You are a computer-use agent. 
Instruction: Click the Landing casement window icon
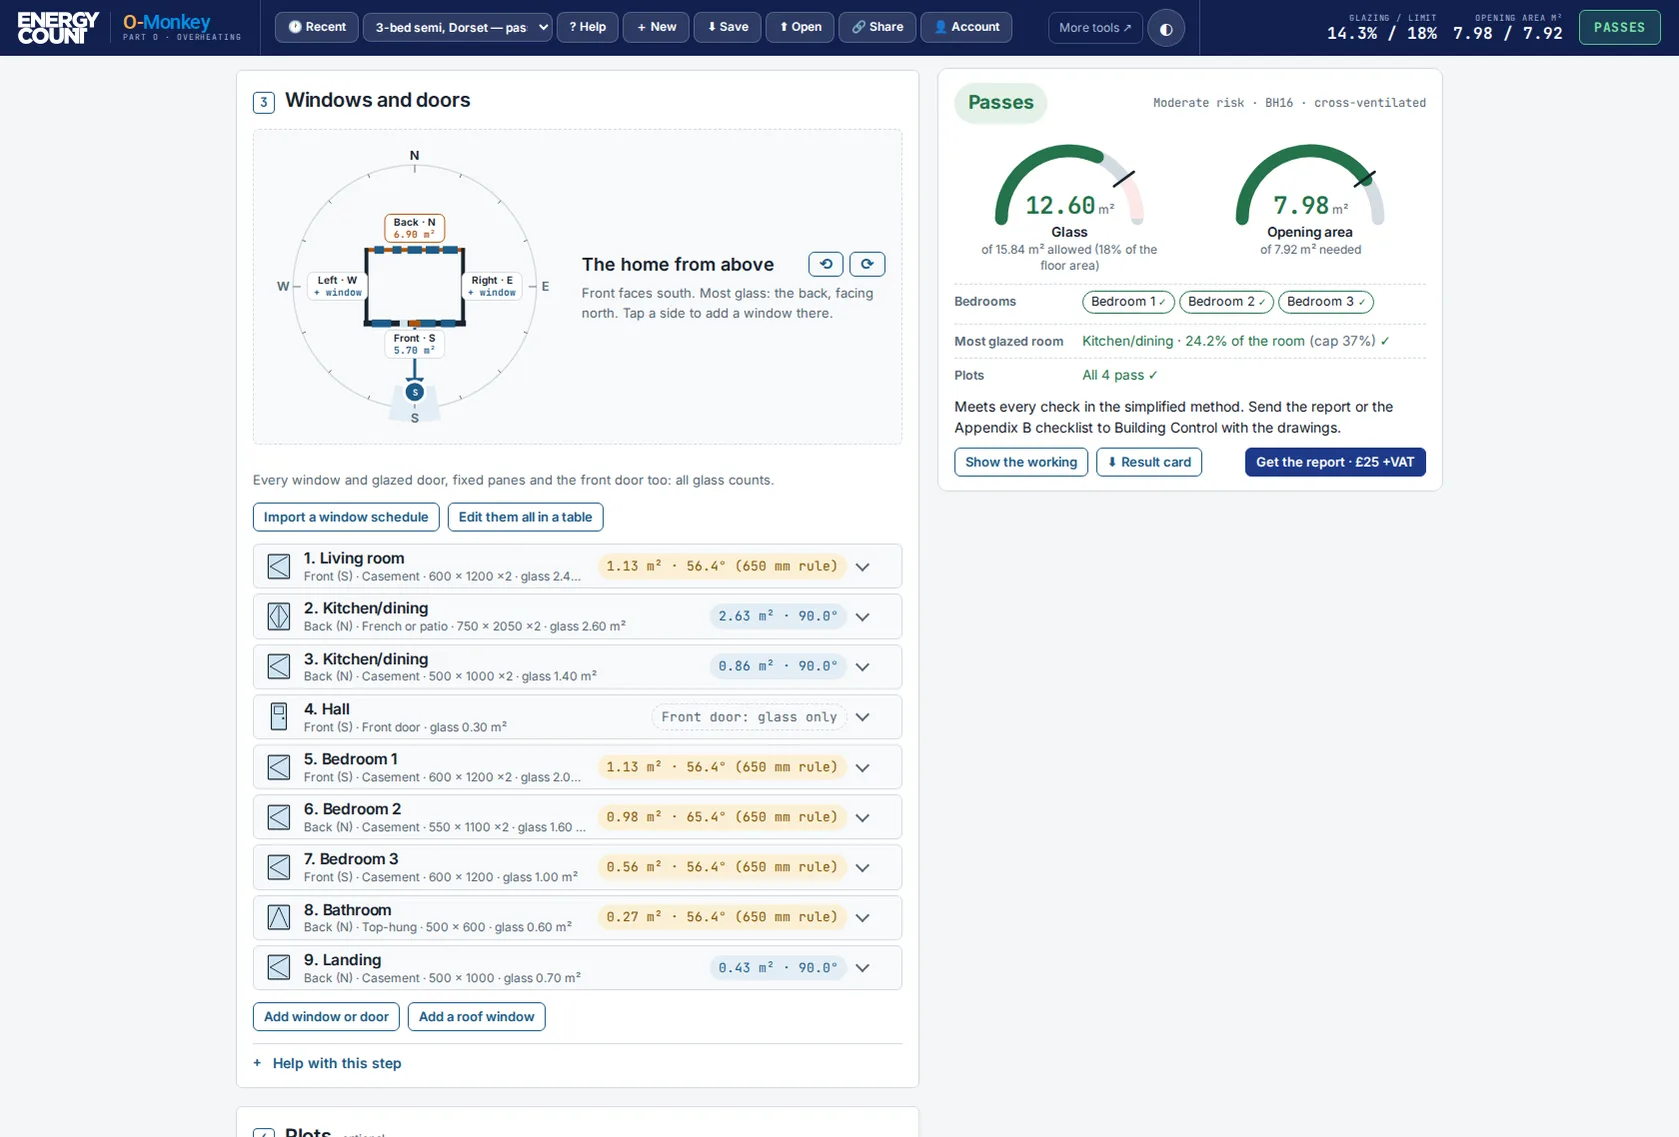pos(279,967)
